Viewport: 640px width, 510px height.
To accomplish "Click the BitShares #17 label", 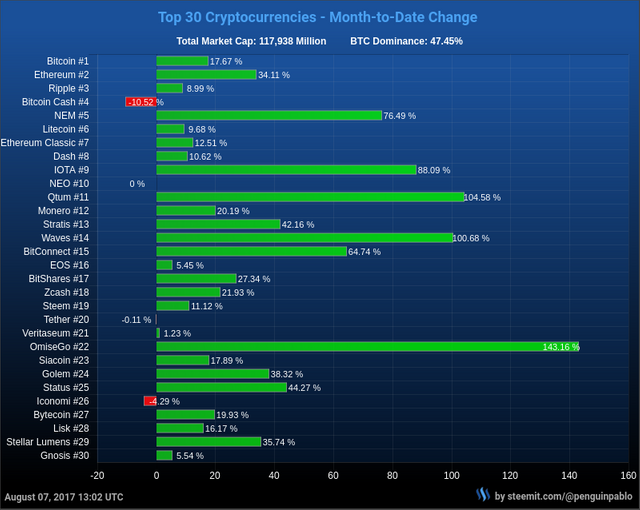I will [59, 279].
